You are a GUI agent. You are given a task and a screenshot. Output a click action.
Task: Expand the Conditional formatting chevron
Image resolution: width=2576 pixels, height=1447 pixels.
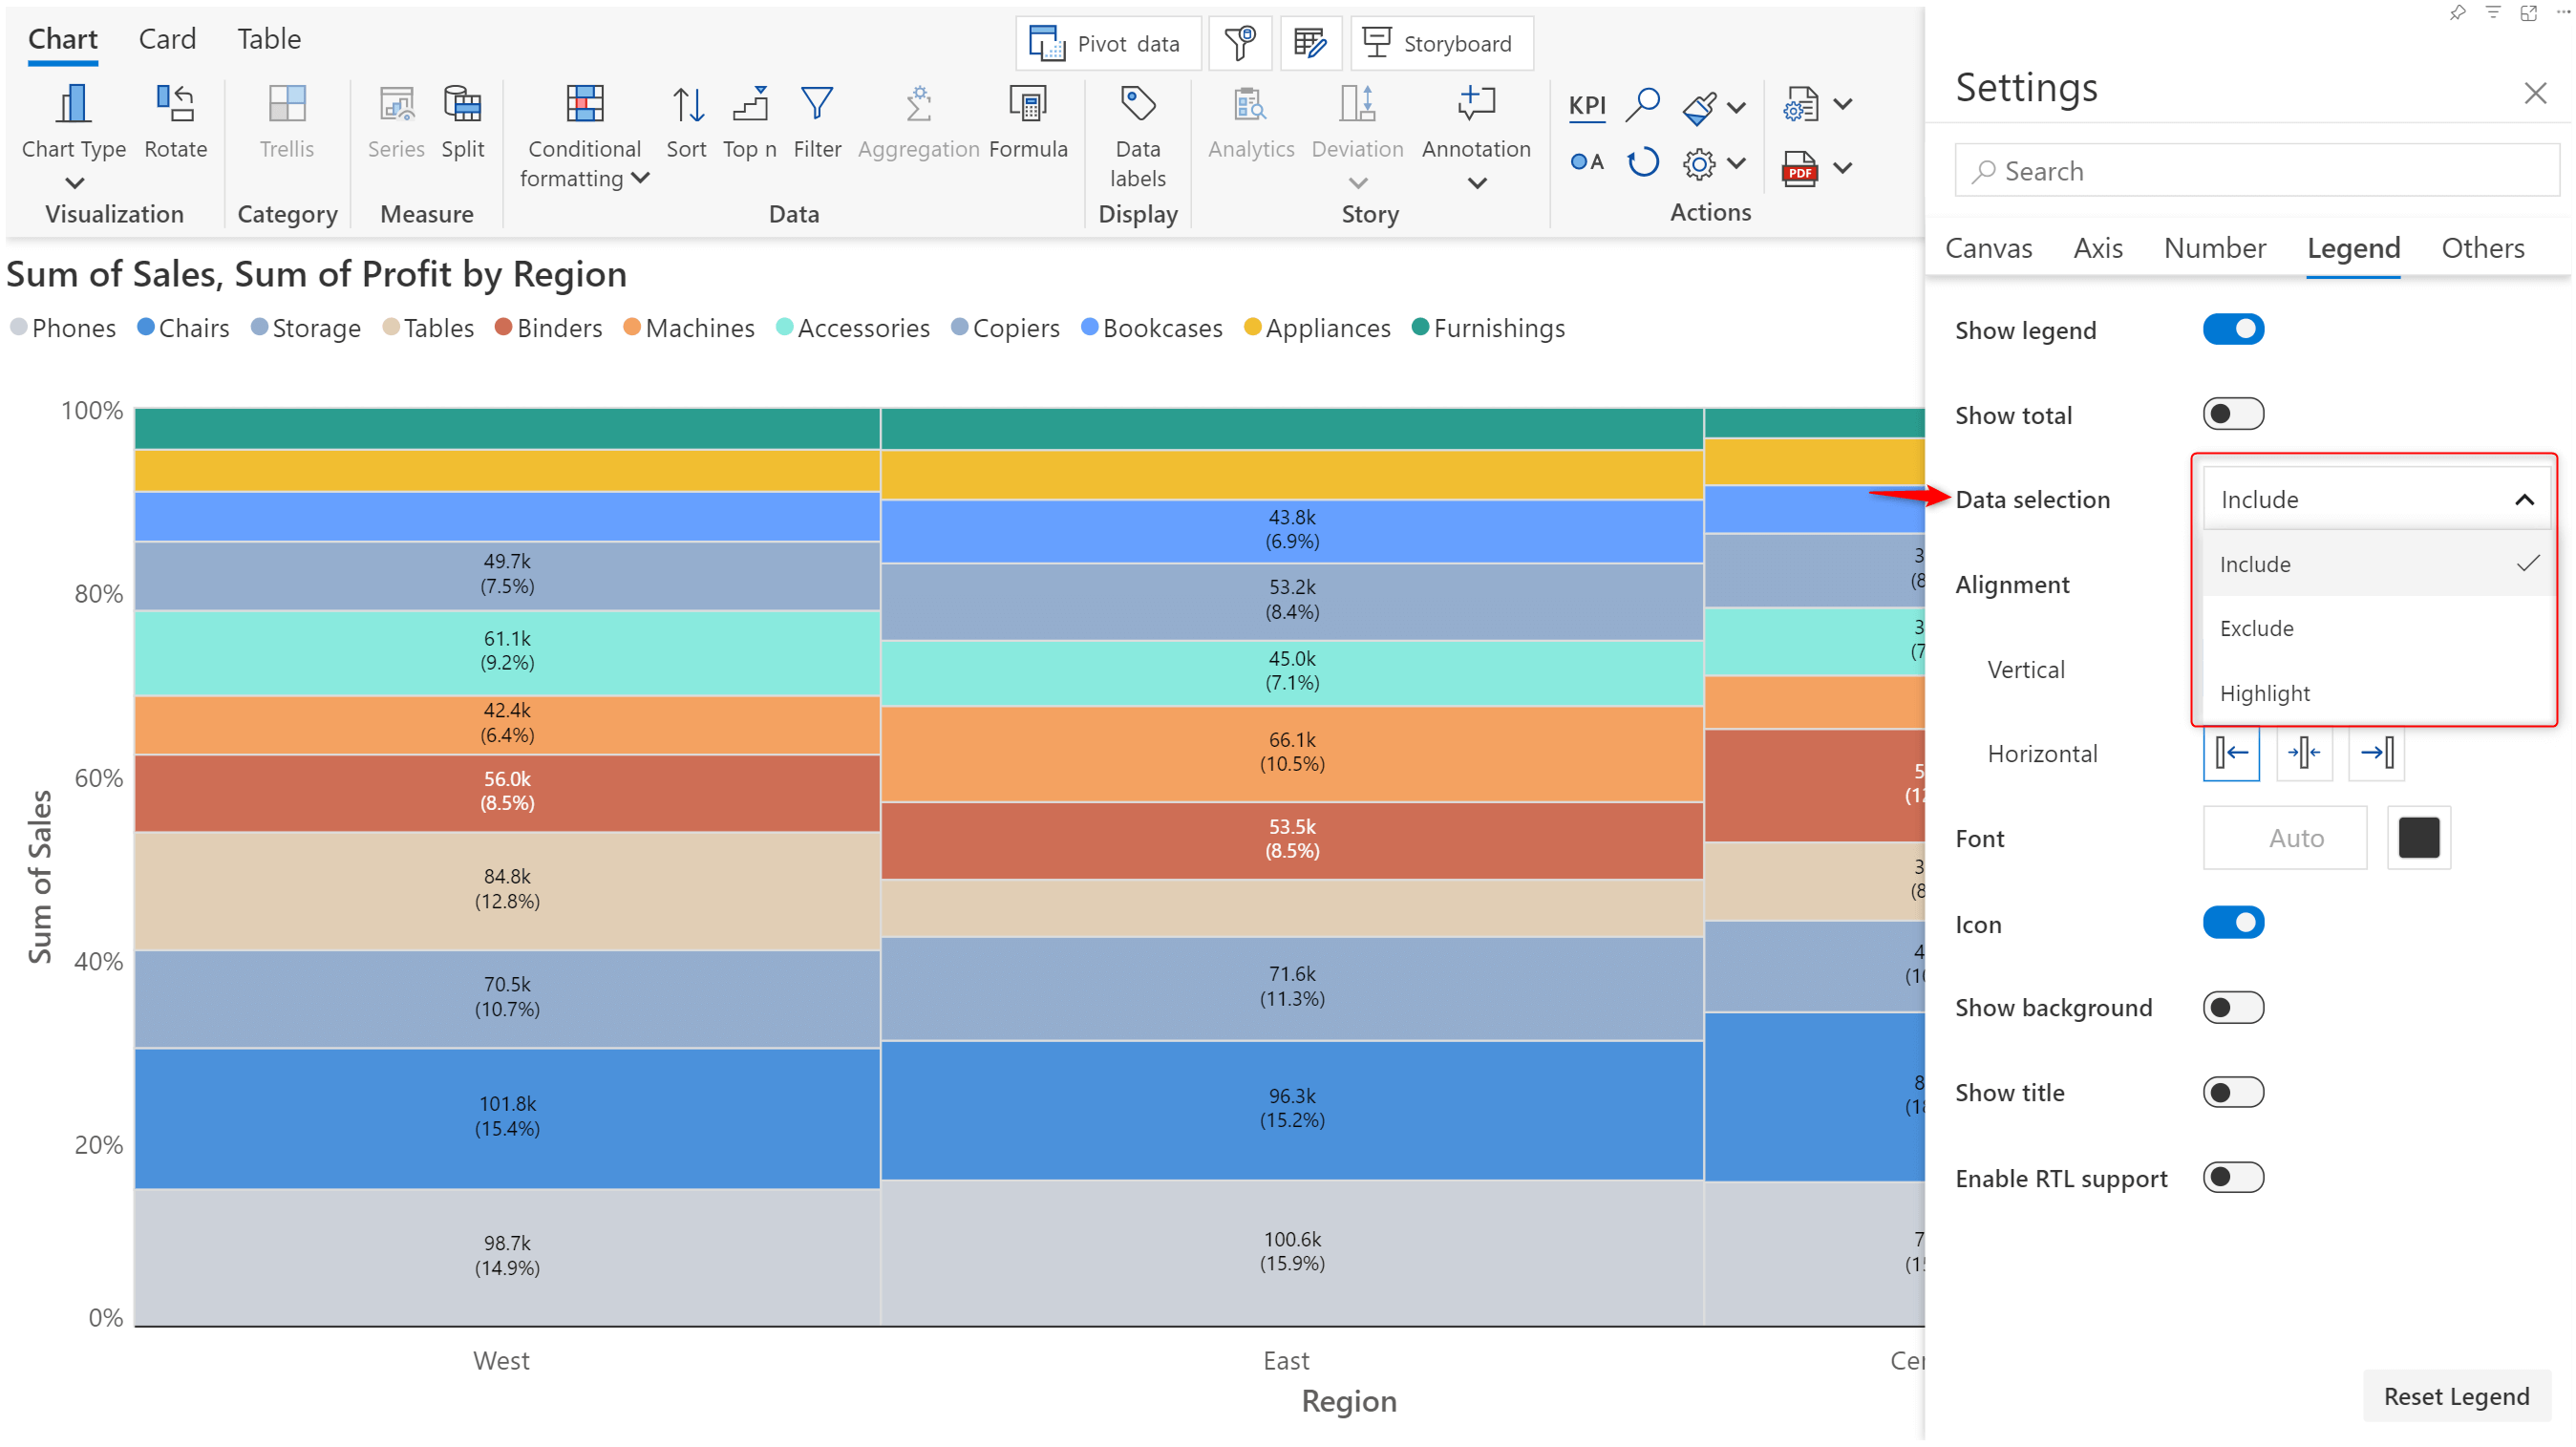[x=641, y=178]
